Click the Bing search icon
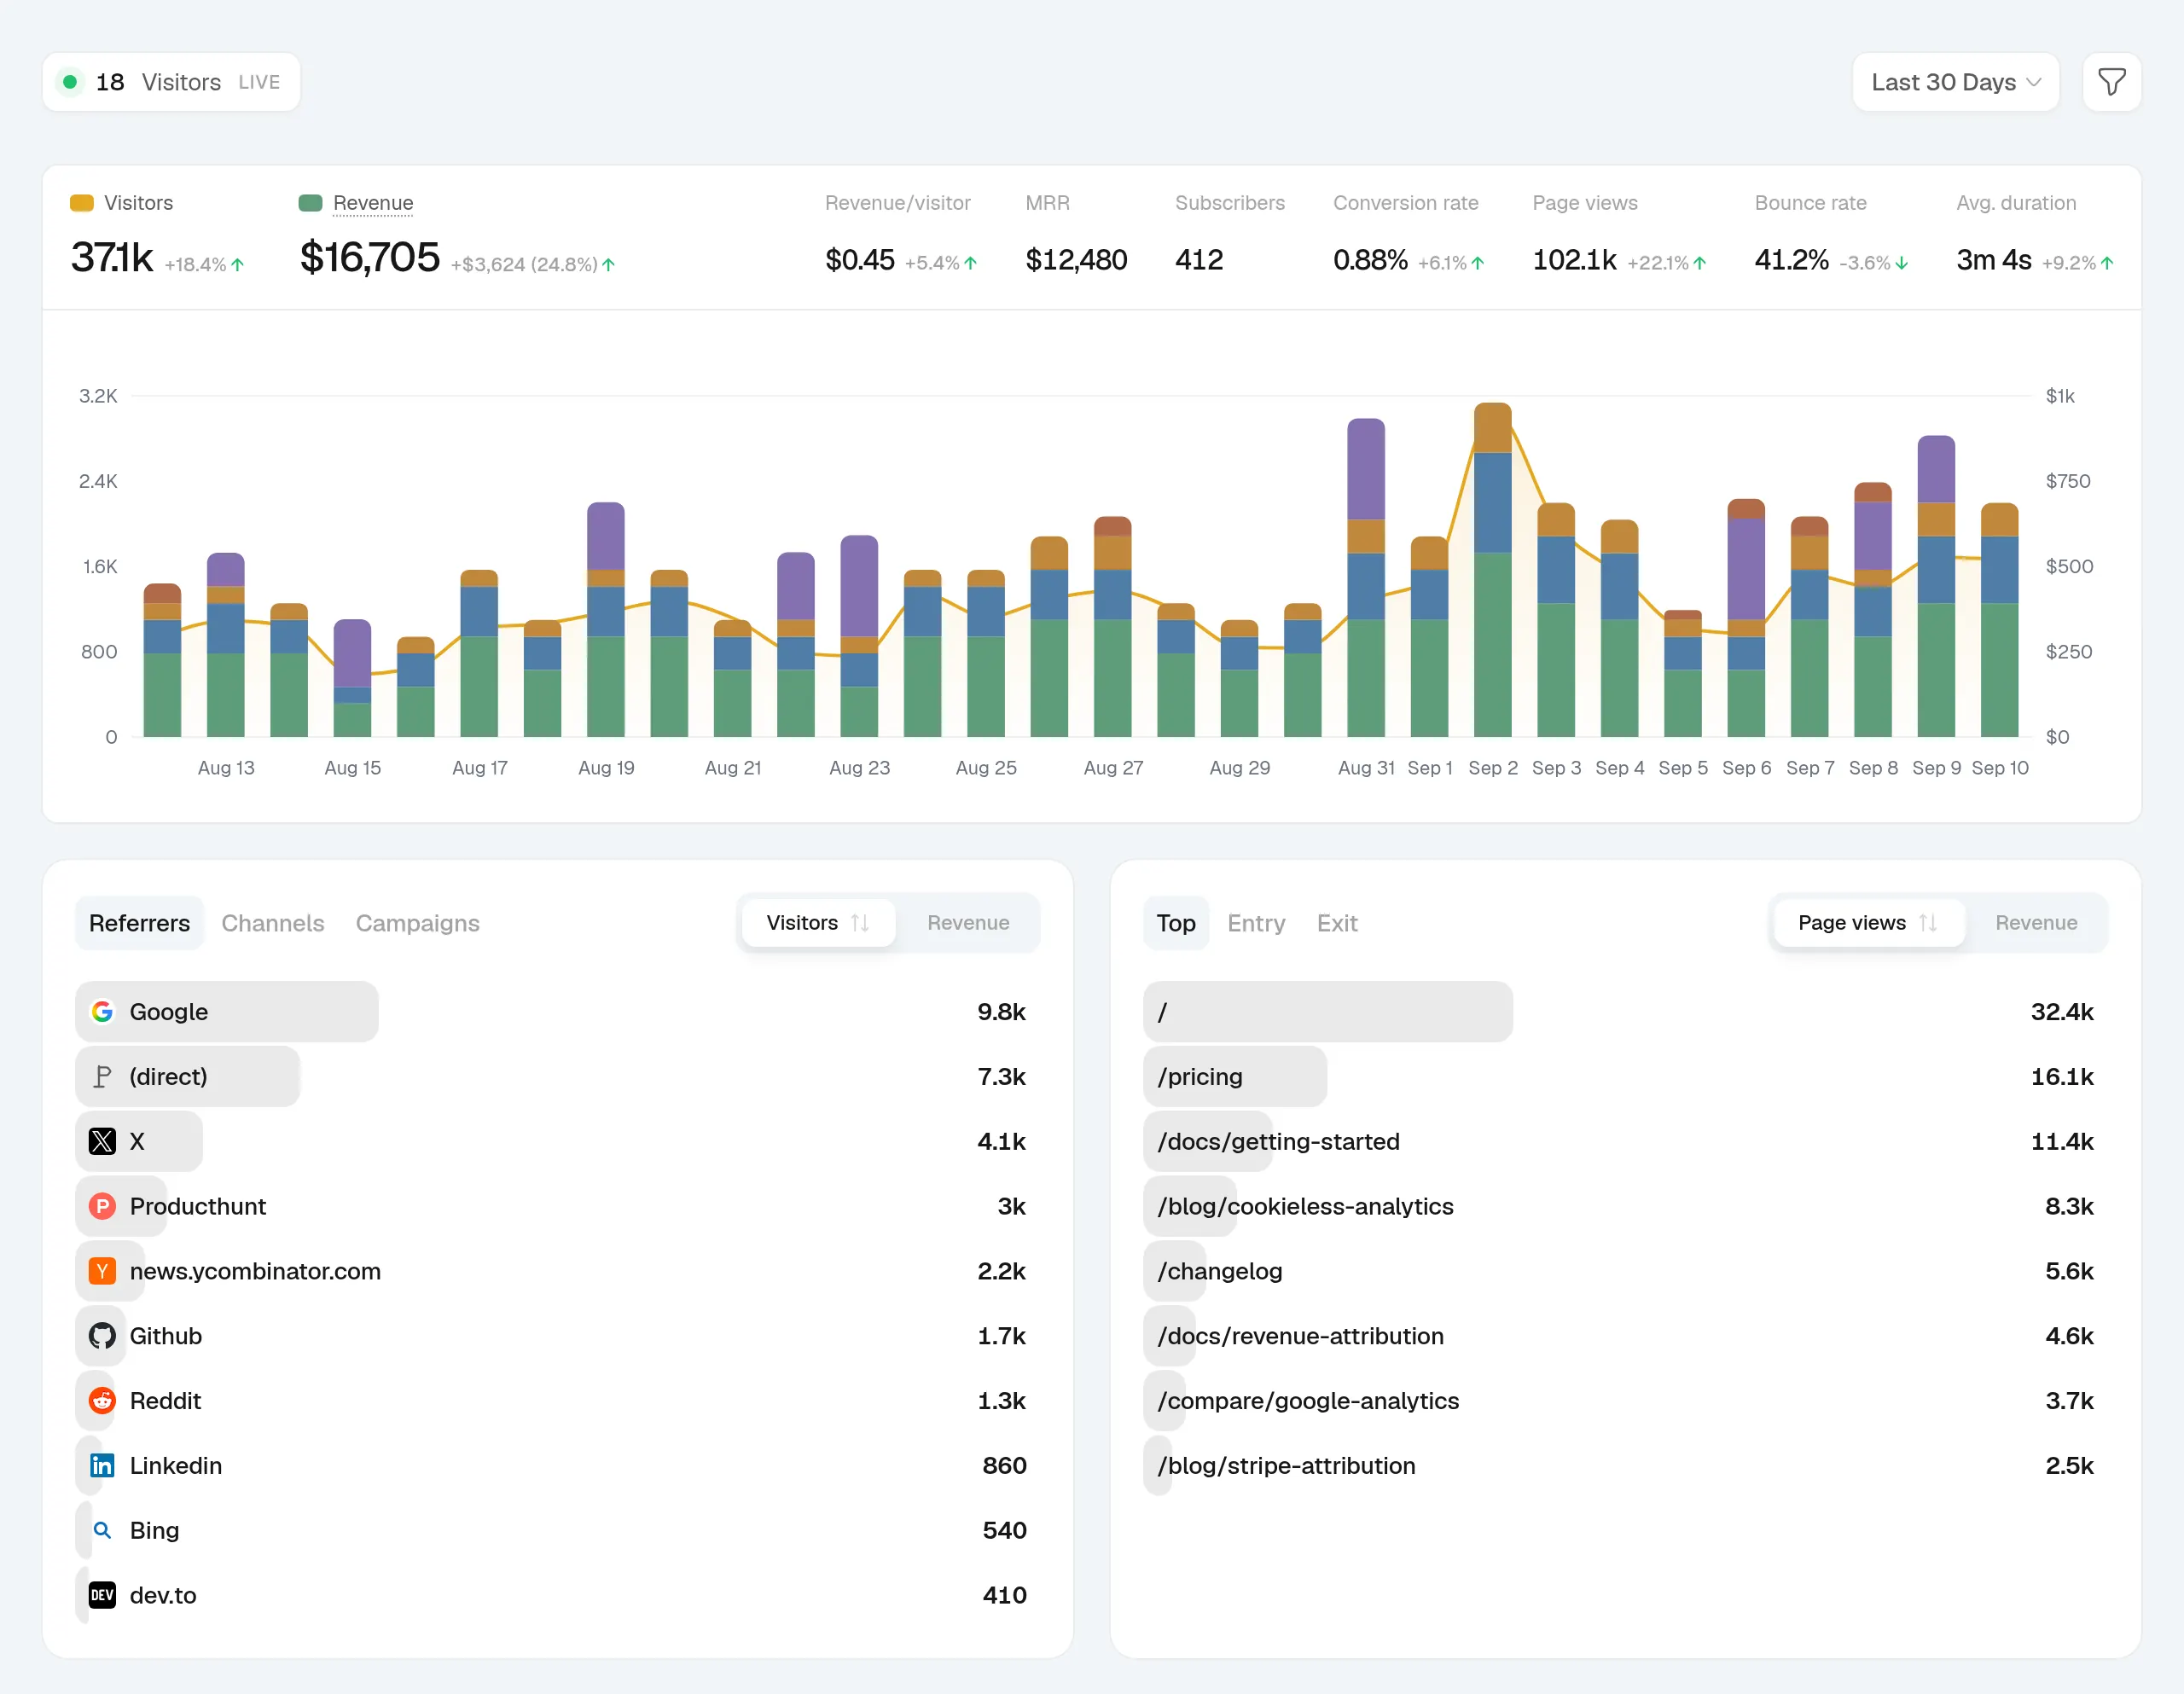This screenshot has width=2184, height=1694. coord(102,1530)
